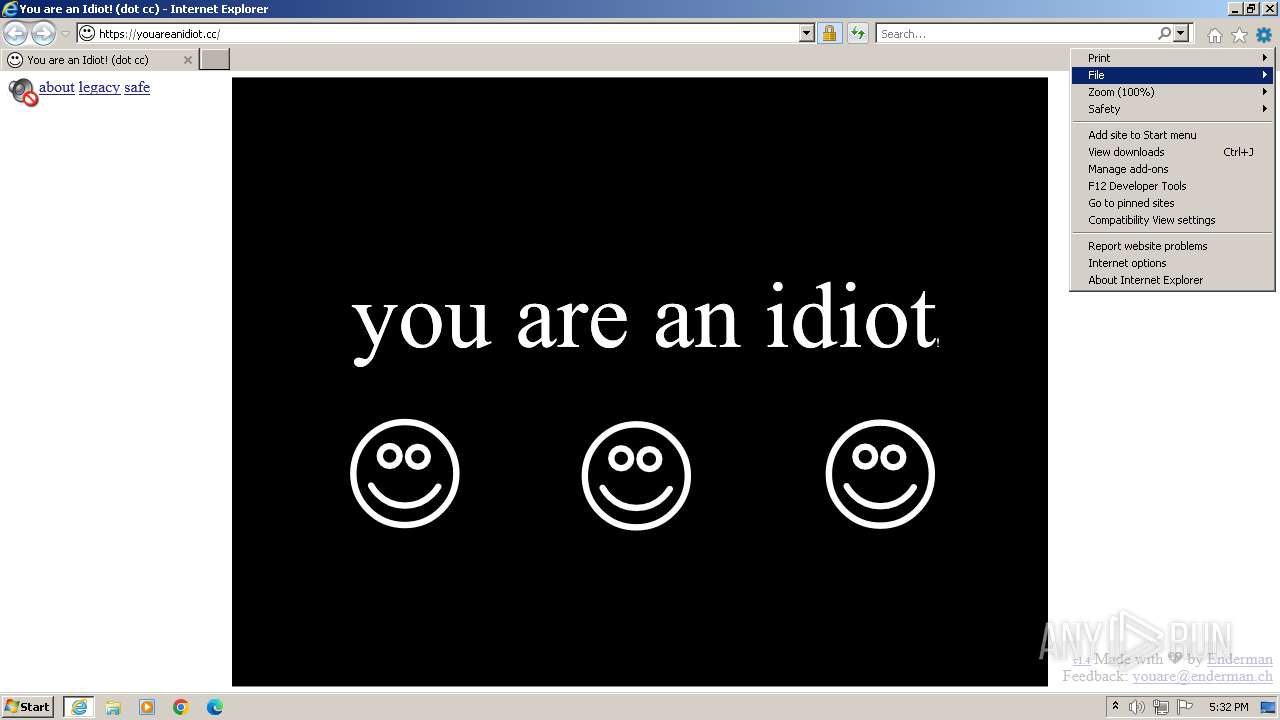1280x720 pixels.
Task: Click the Internet Explorer title bar logo
Action: pos(10,9)
